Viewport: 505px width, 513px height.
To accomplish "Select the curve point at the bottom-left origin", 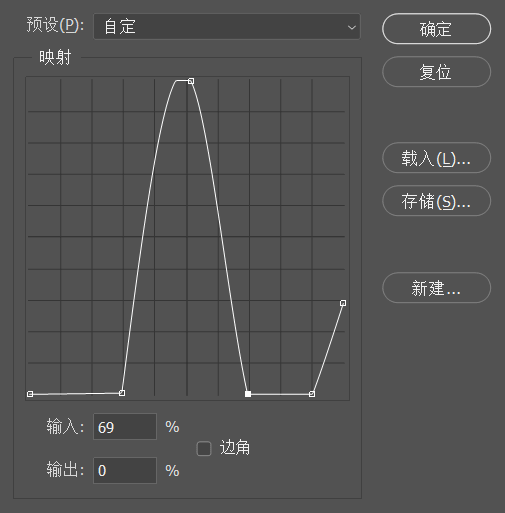I will click(30, 394).
